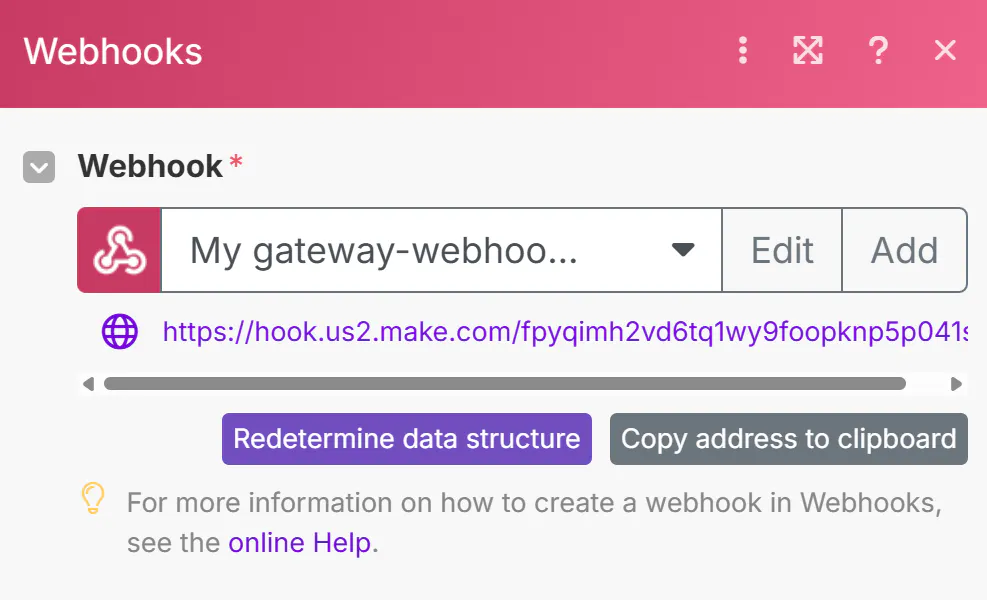This screenshot has width=987, height=600.
Task: Open help via question mark icon
Action: click(878, 50)
